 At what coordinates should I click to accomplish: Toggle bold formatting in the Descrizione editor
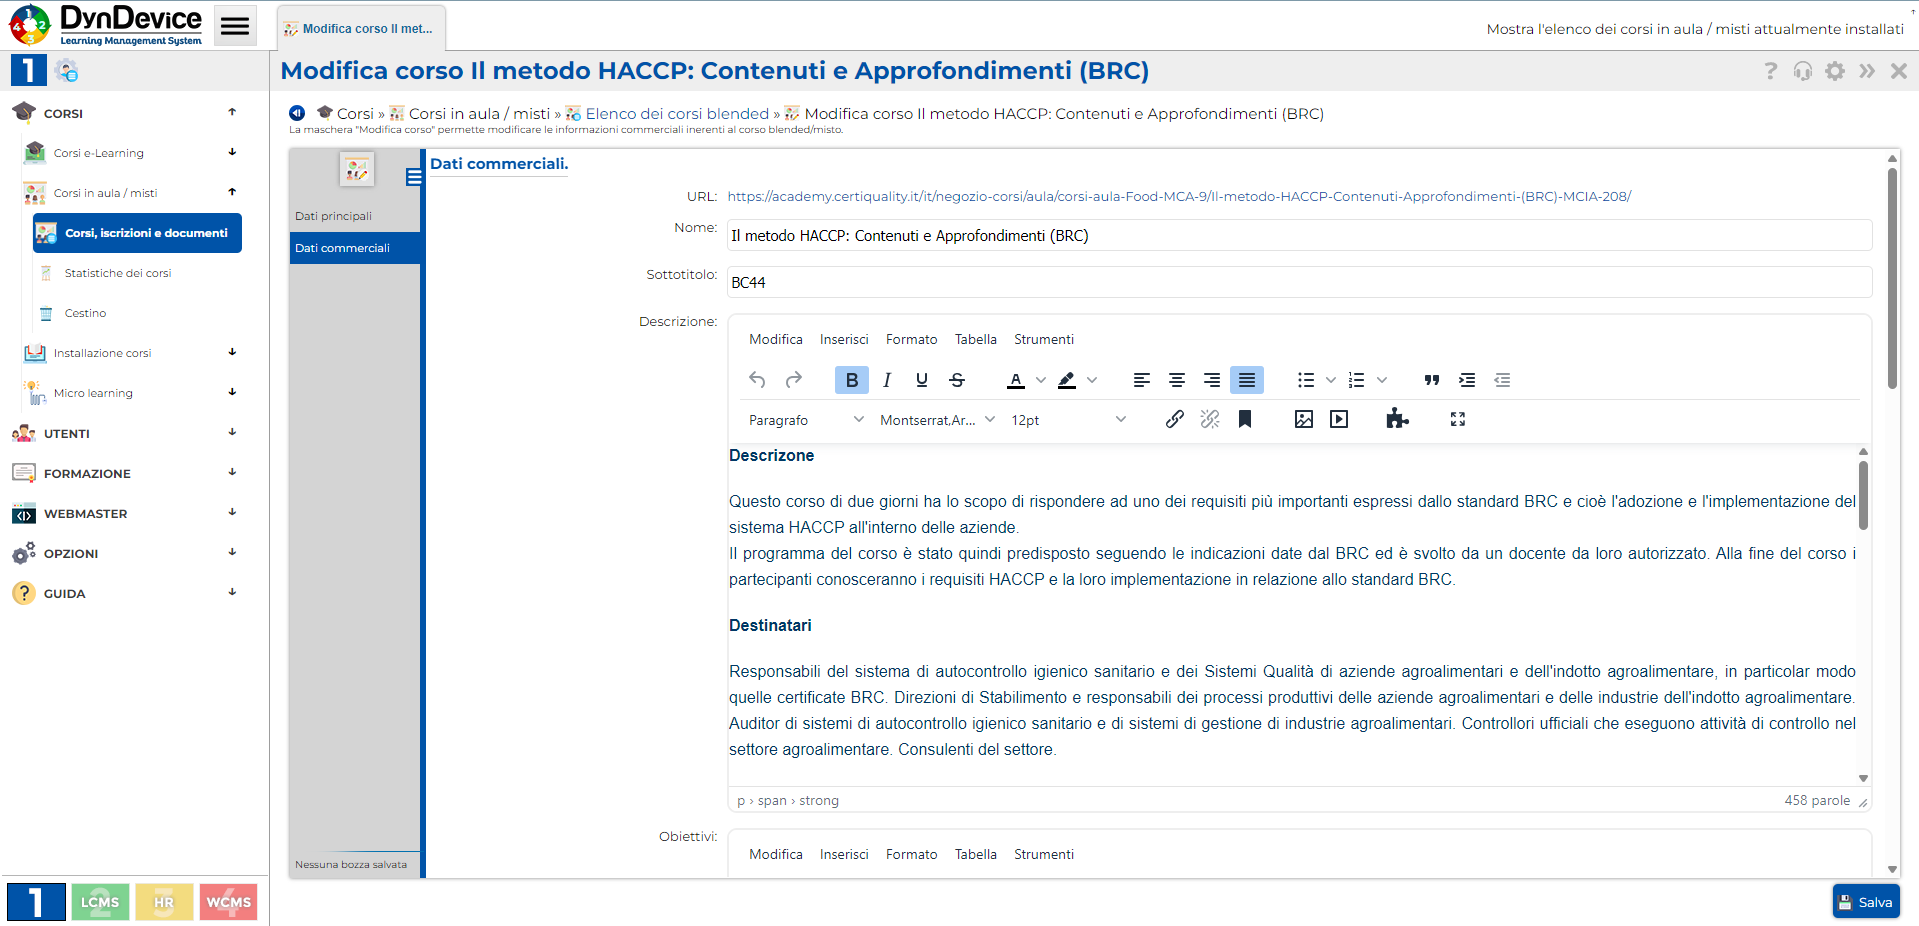(851, 380)
